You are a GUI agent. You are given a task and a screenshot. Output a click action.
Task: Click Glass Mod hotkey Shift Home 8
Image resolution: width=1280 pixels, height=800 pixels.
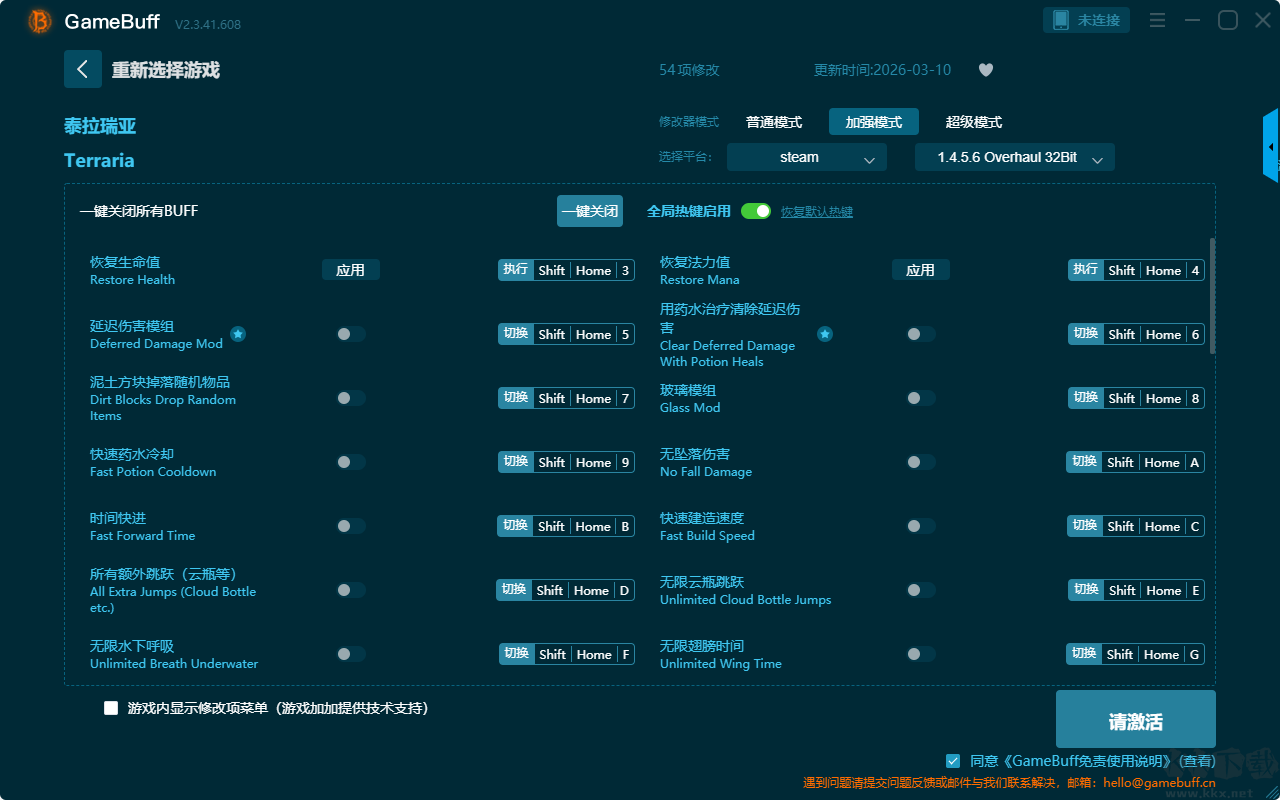click(1136, 398)
